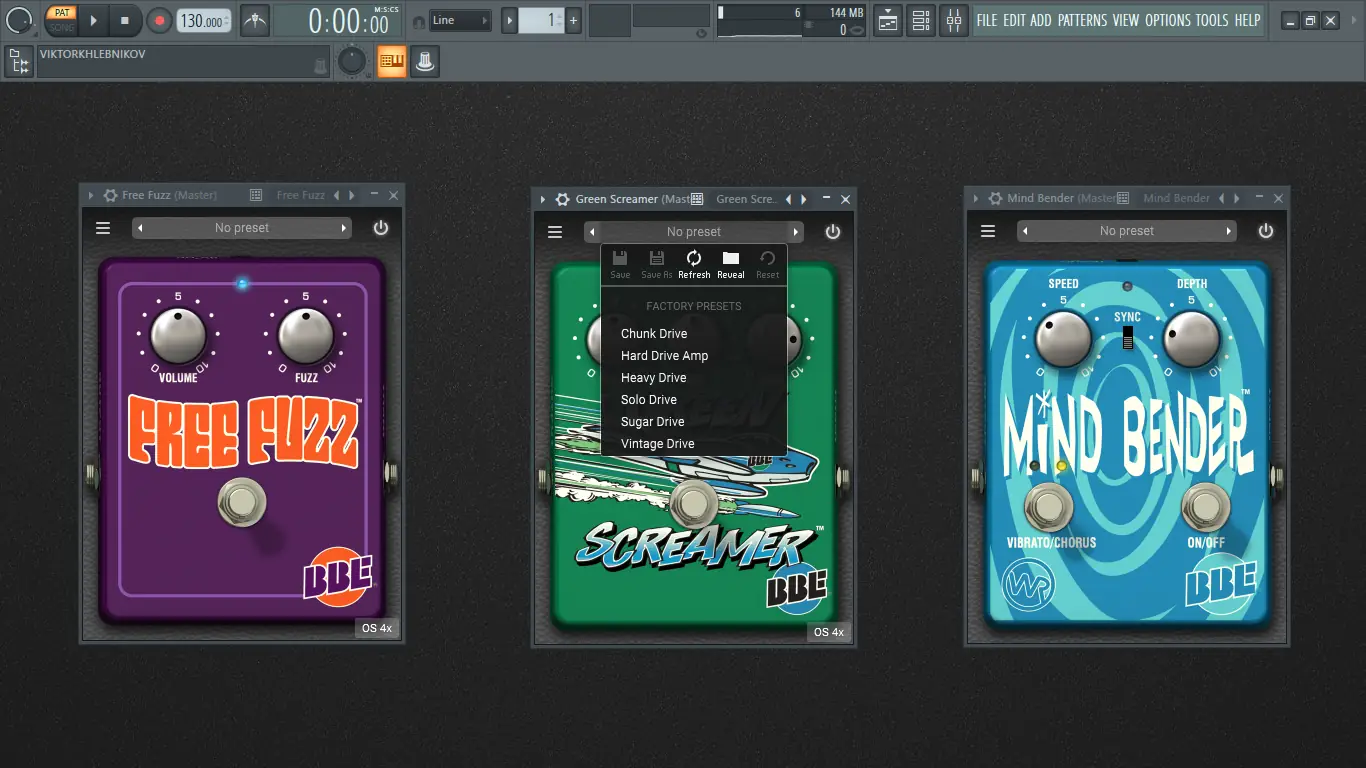
Task: Open the OPTIONS menu
Action: pos(1168,20)
